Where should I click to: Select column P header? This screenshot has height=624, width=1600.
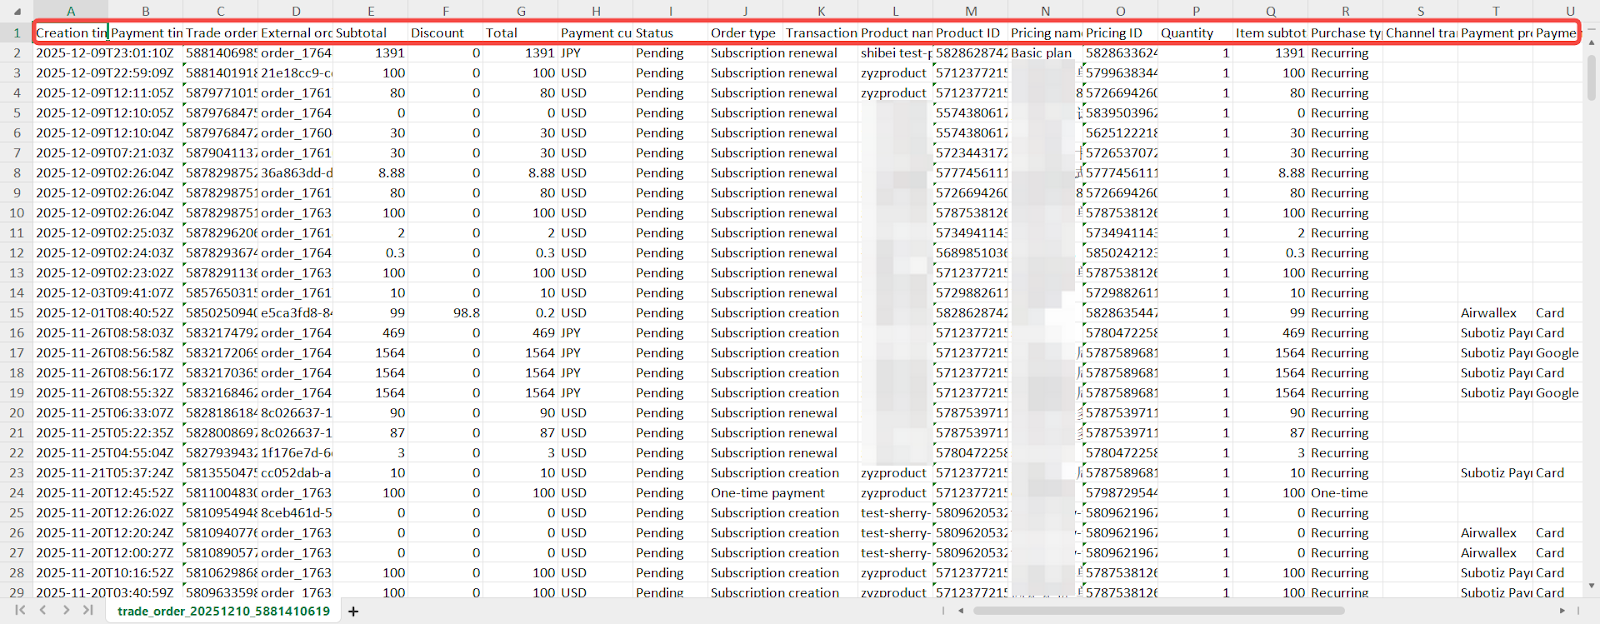click(x=1195, y=11)
